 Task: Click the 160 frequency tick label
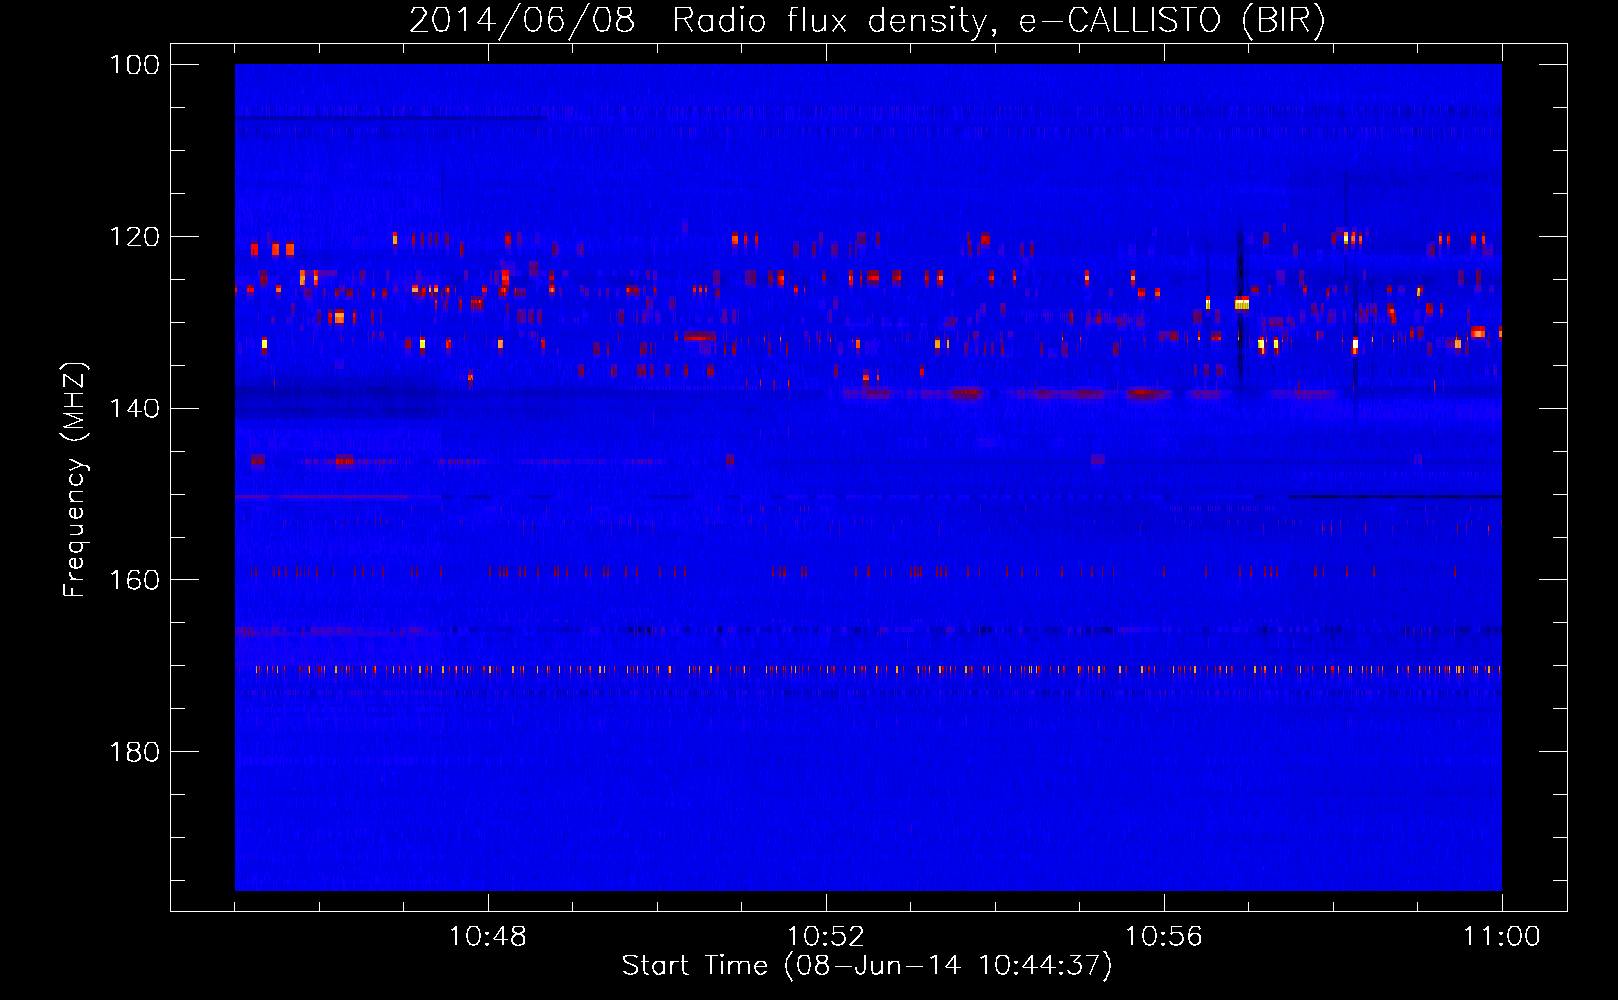(x=134, y=580)
